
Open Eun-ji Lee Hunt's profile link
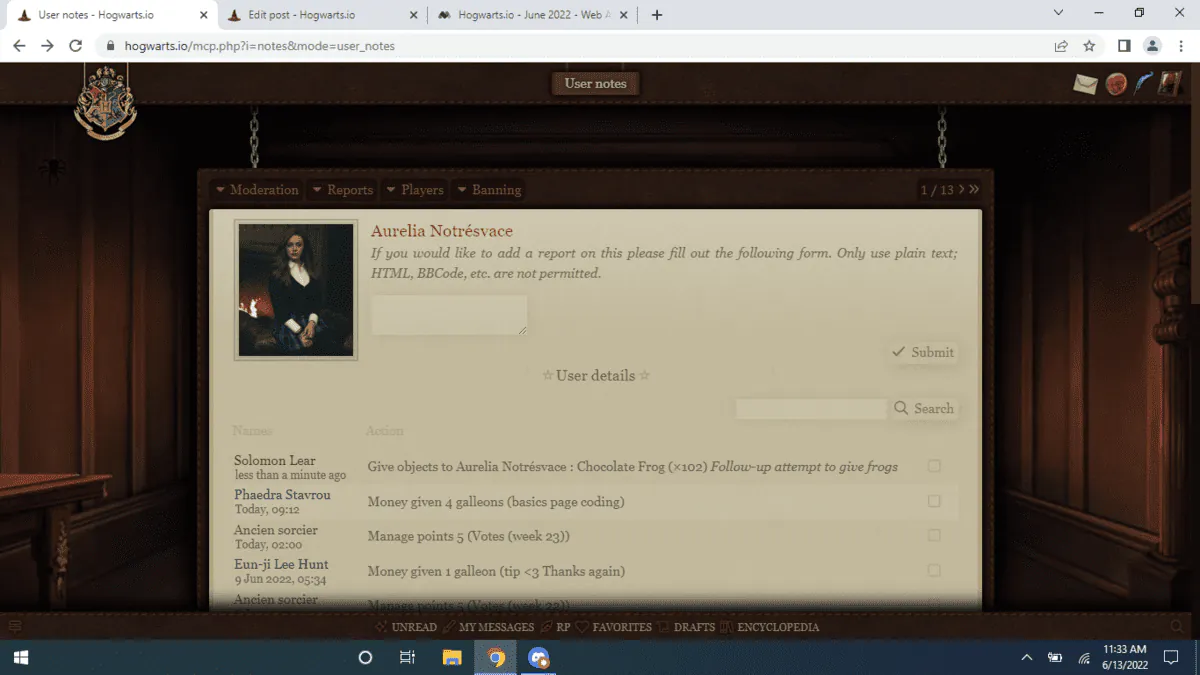[281, 564]
